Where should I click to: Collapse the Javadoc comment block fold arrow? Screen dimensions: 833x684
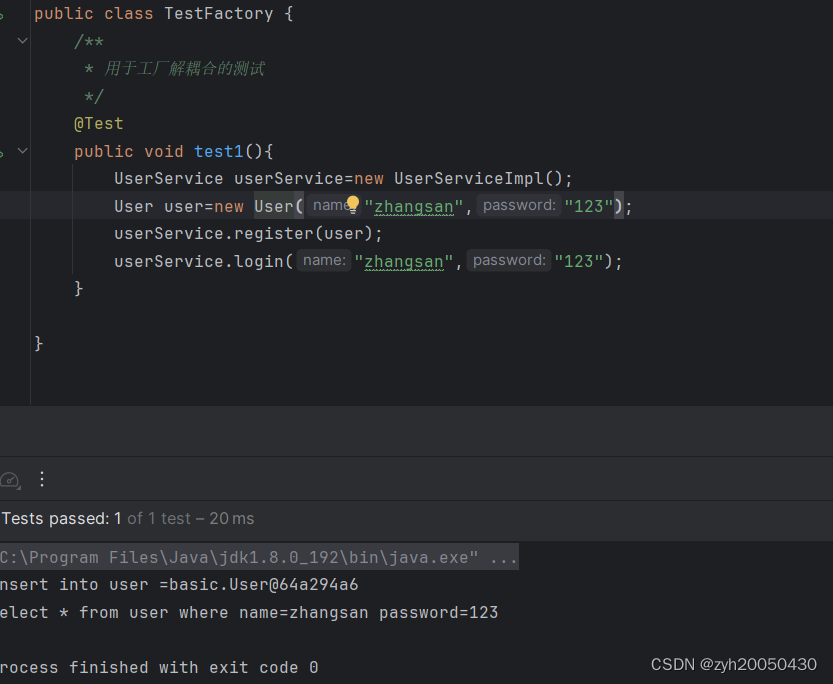tap(22, 40)
